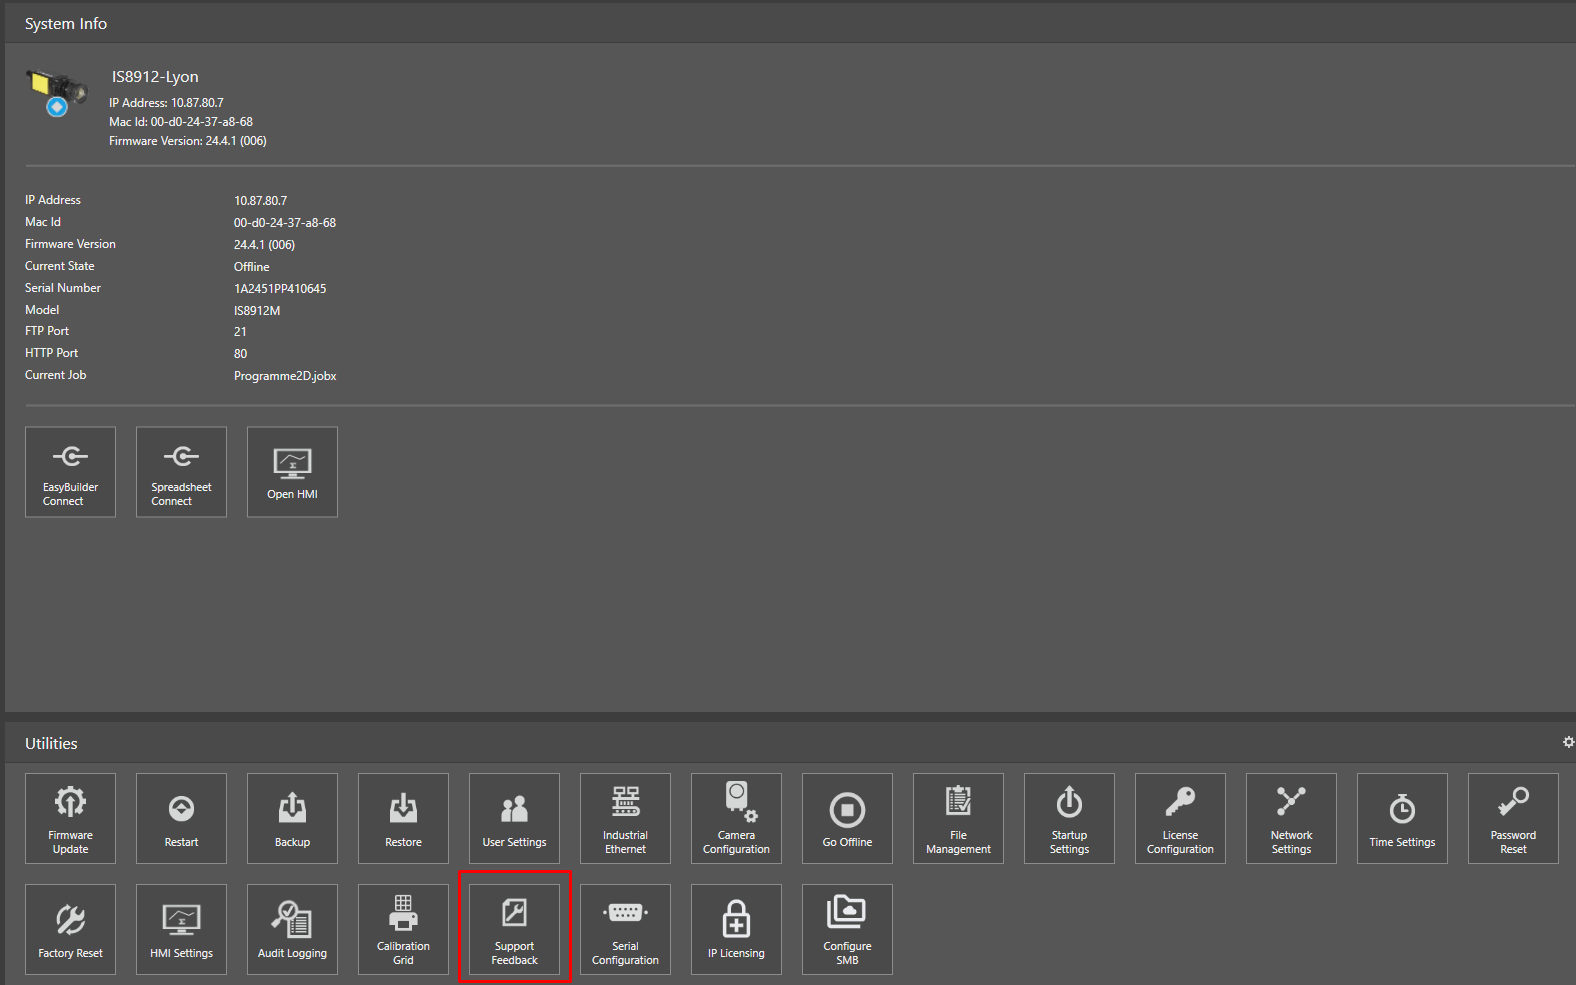Open Network Settings

point(1291,818)
